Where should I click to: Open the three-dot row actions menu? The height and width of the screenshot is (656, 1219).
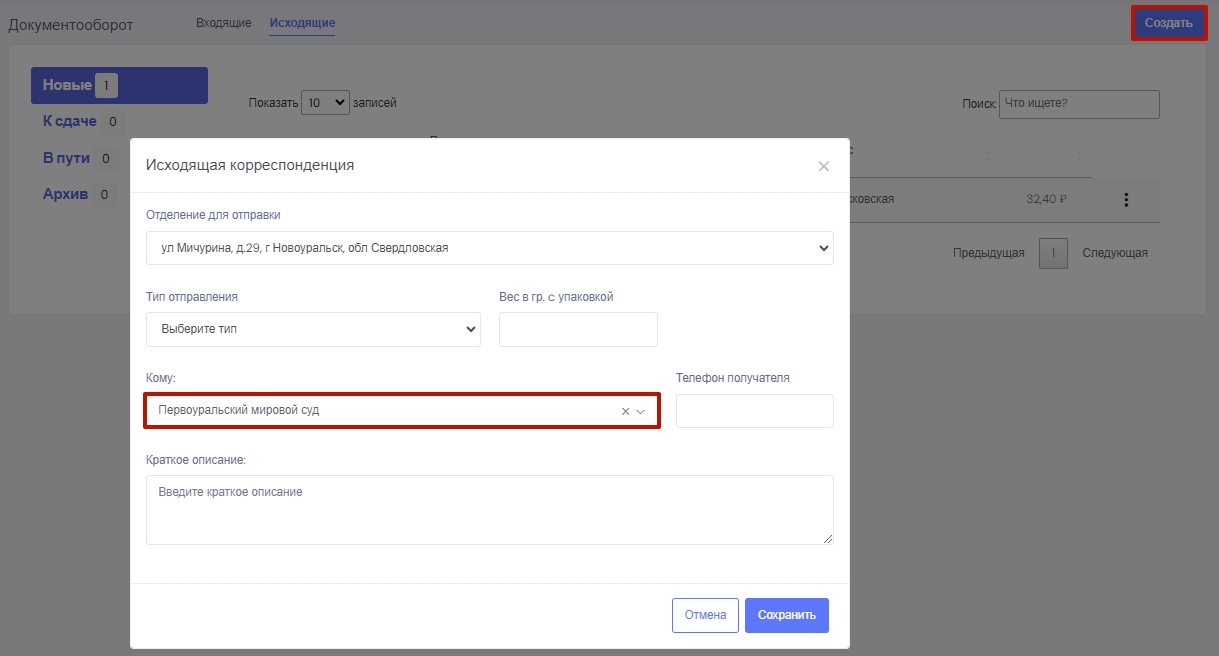coord(1126,200)
